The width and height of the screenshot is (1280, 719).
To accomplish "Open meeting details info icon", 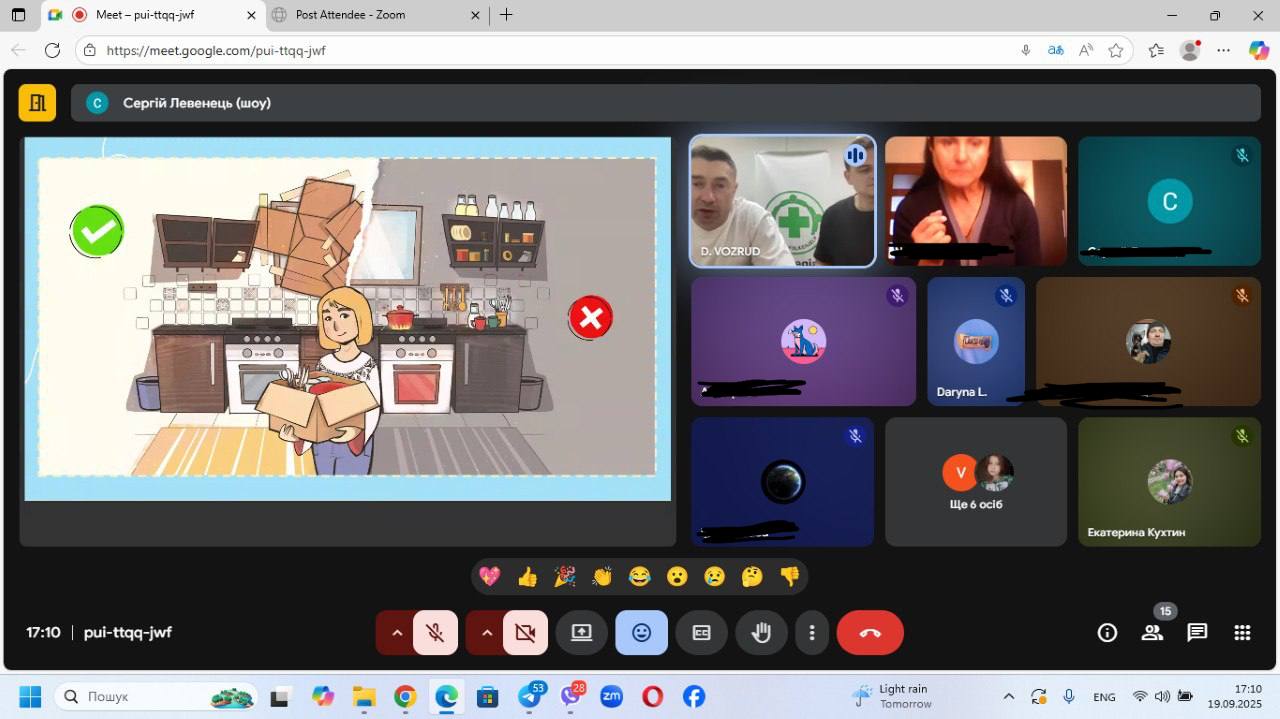I will (x=1107, y=632).
